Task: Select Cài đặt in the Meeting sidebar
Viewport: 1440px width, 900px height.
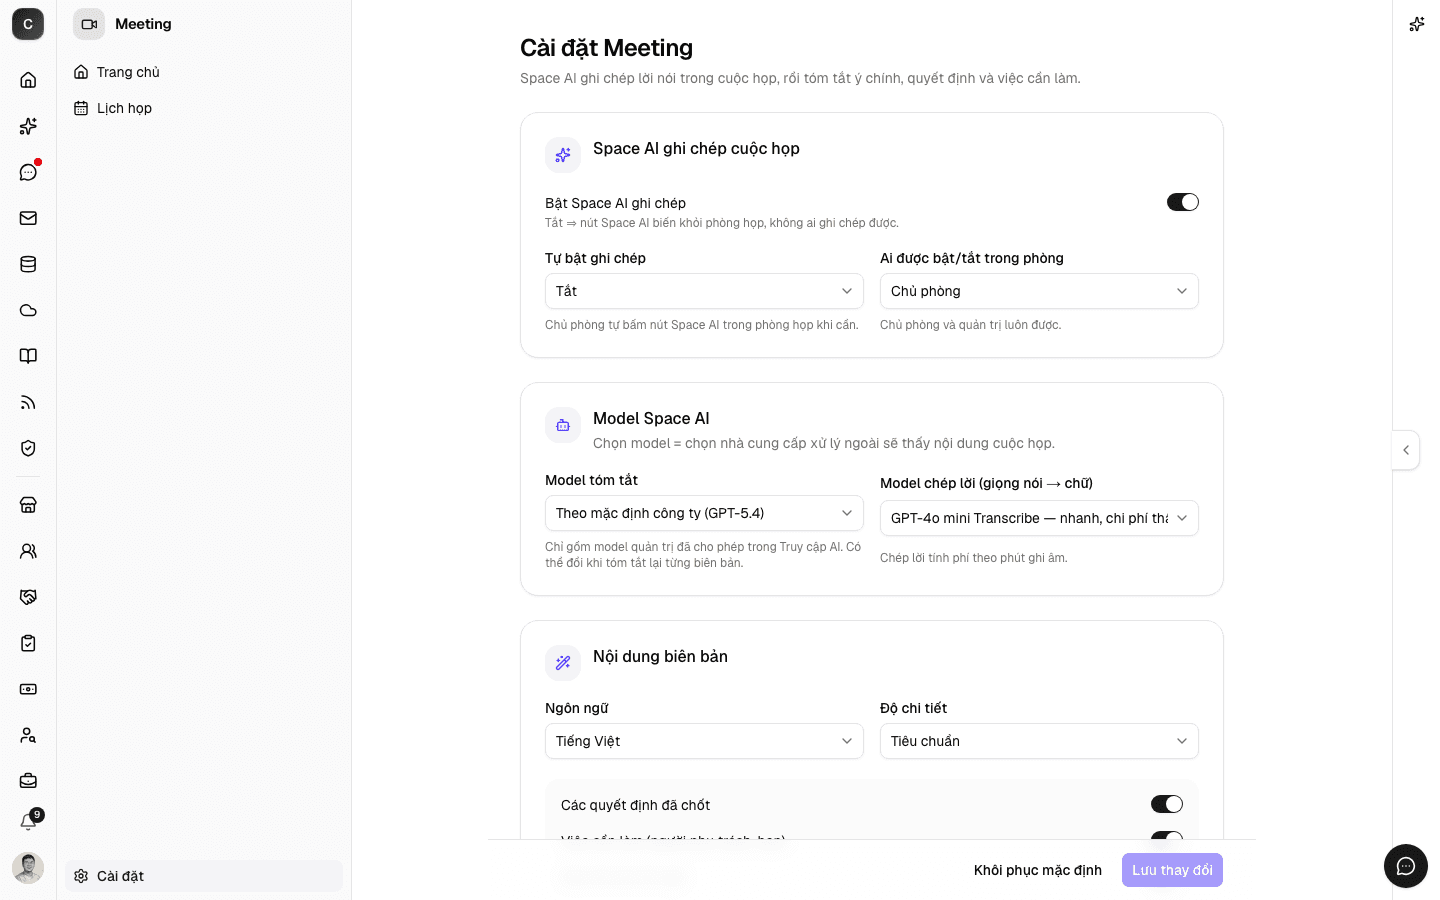Action: coord(204,876)
